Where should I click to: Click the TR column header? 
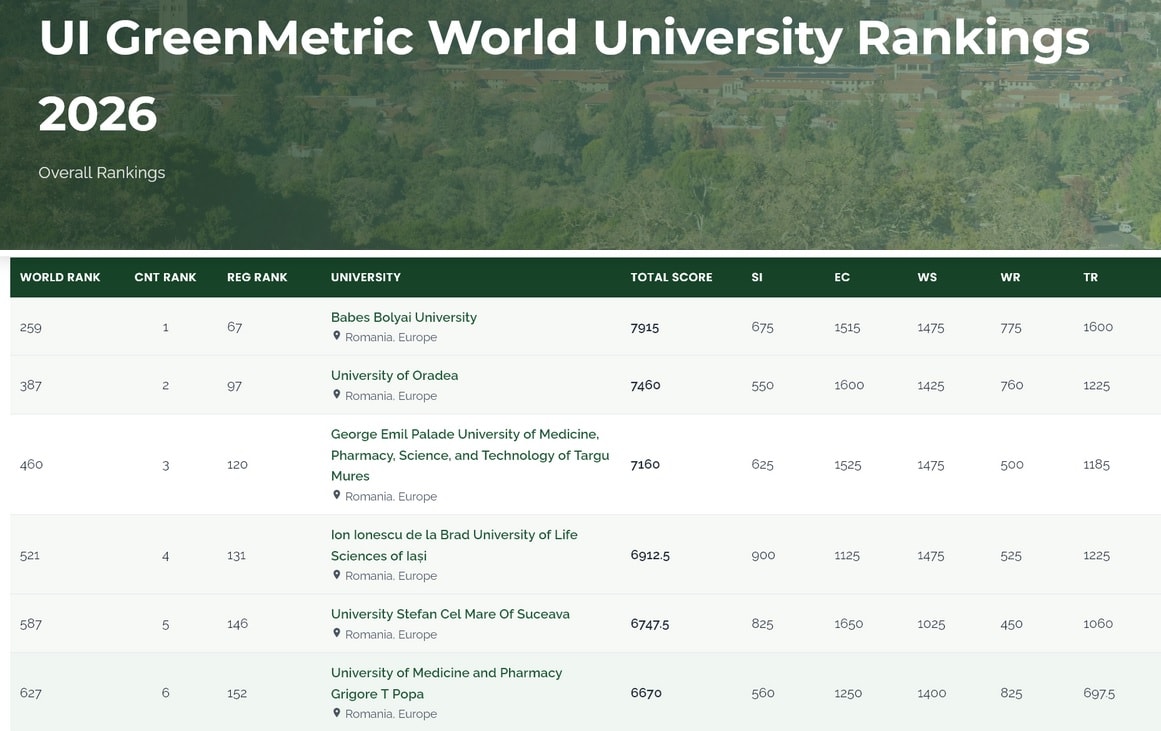click(1090, 277)
